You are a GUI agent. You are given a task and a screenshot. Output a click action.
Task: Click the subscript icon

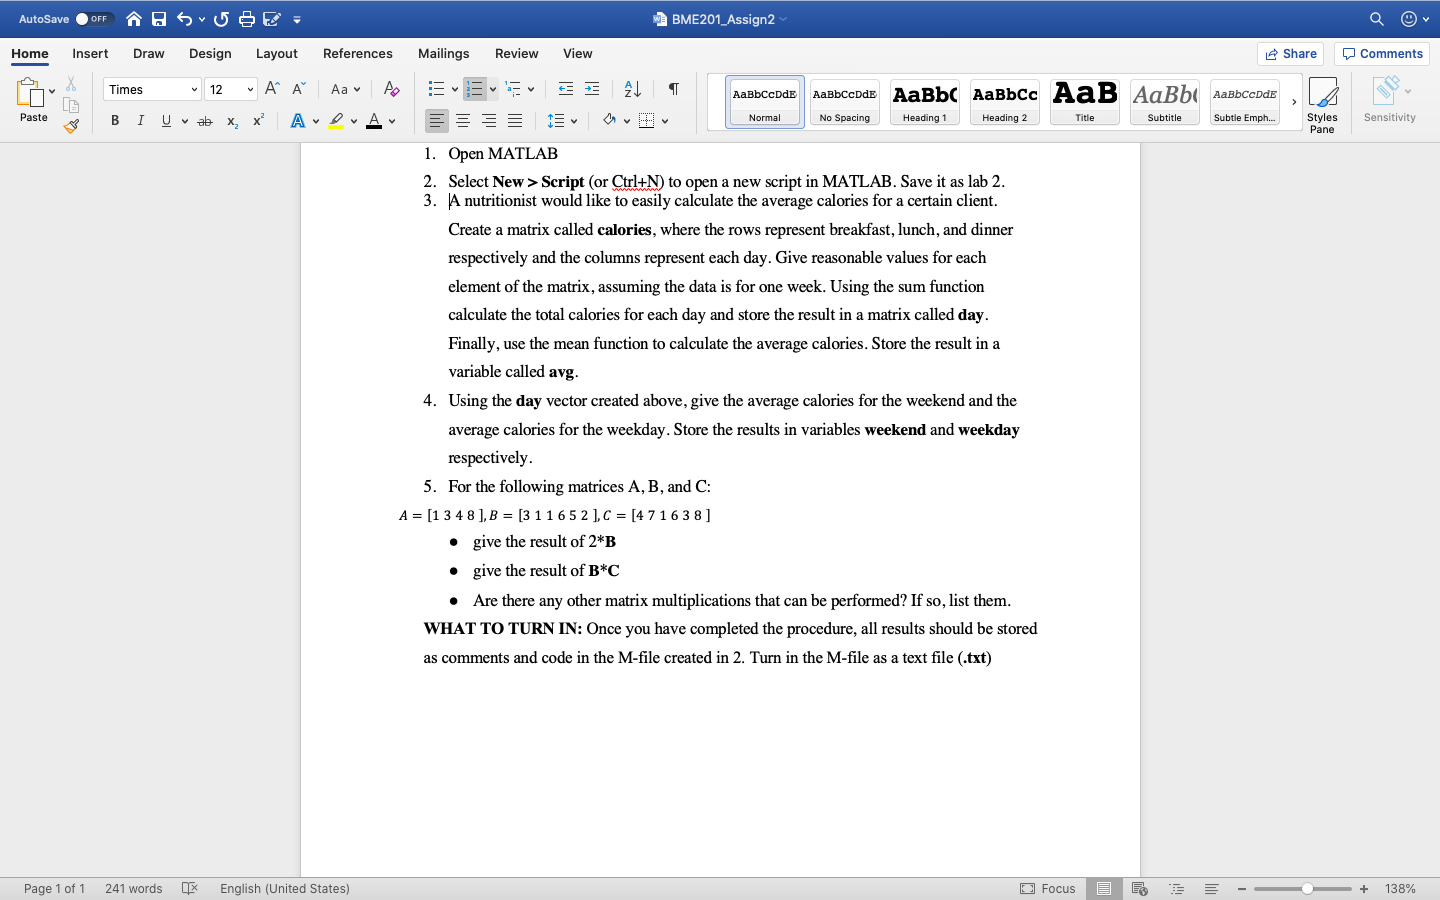click(231, 120)
